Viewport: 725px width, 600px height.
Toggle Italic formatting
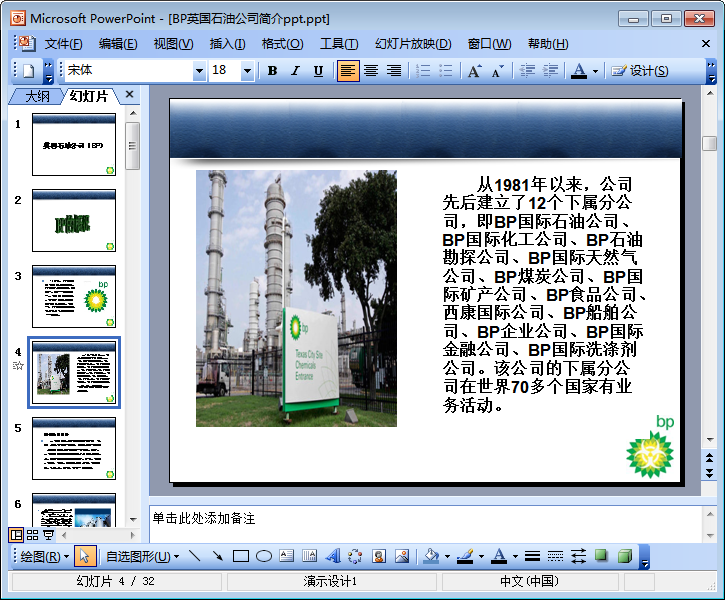click(295, 71)
